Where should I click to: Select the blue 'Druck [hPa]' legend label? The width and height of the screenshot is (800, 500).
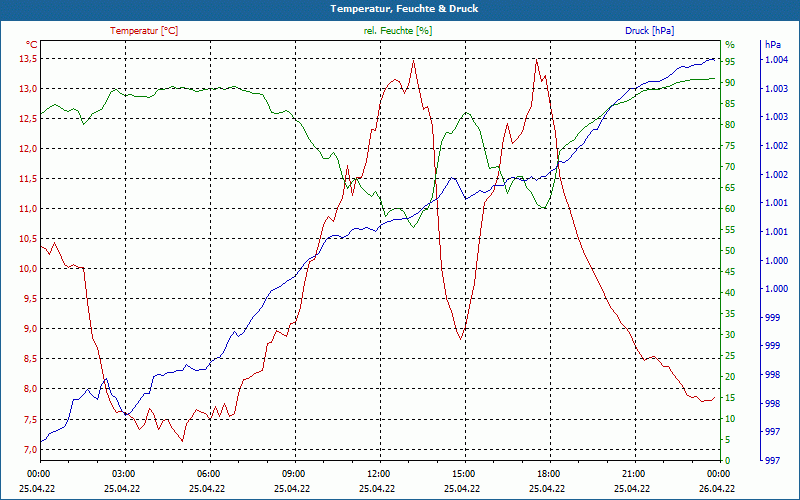(x=649, y=31)
